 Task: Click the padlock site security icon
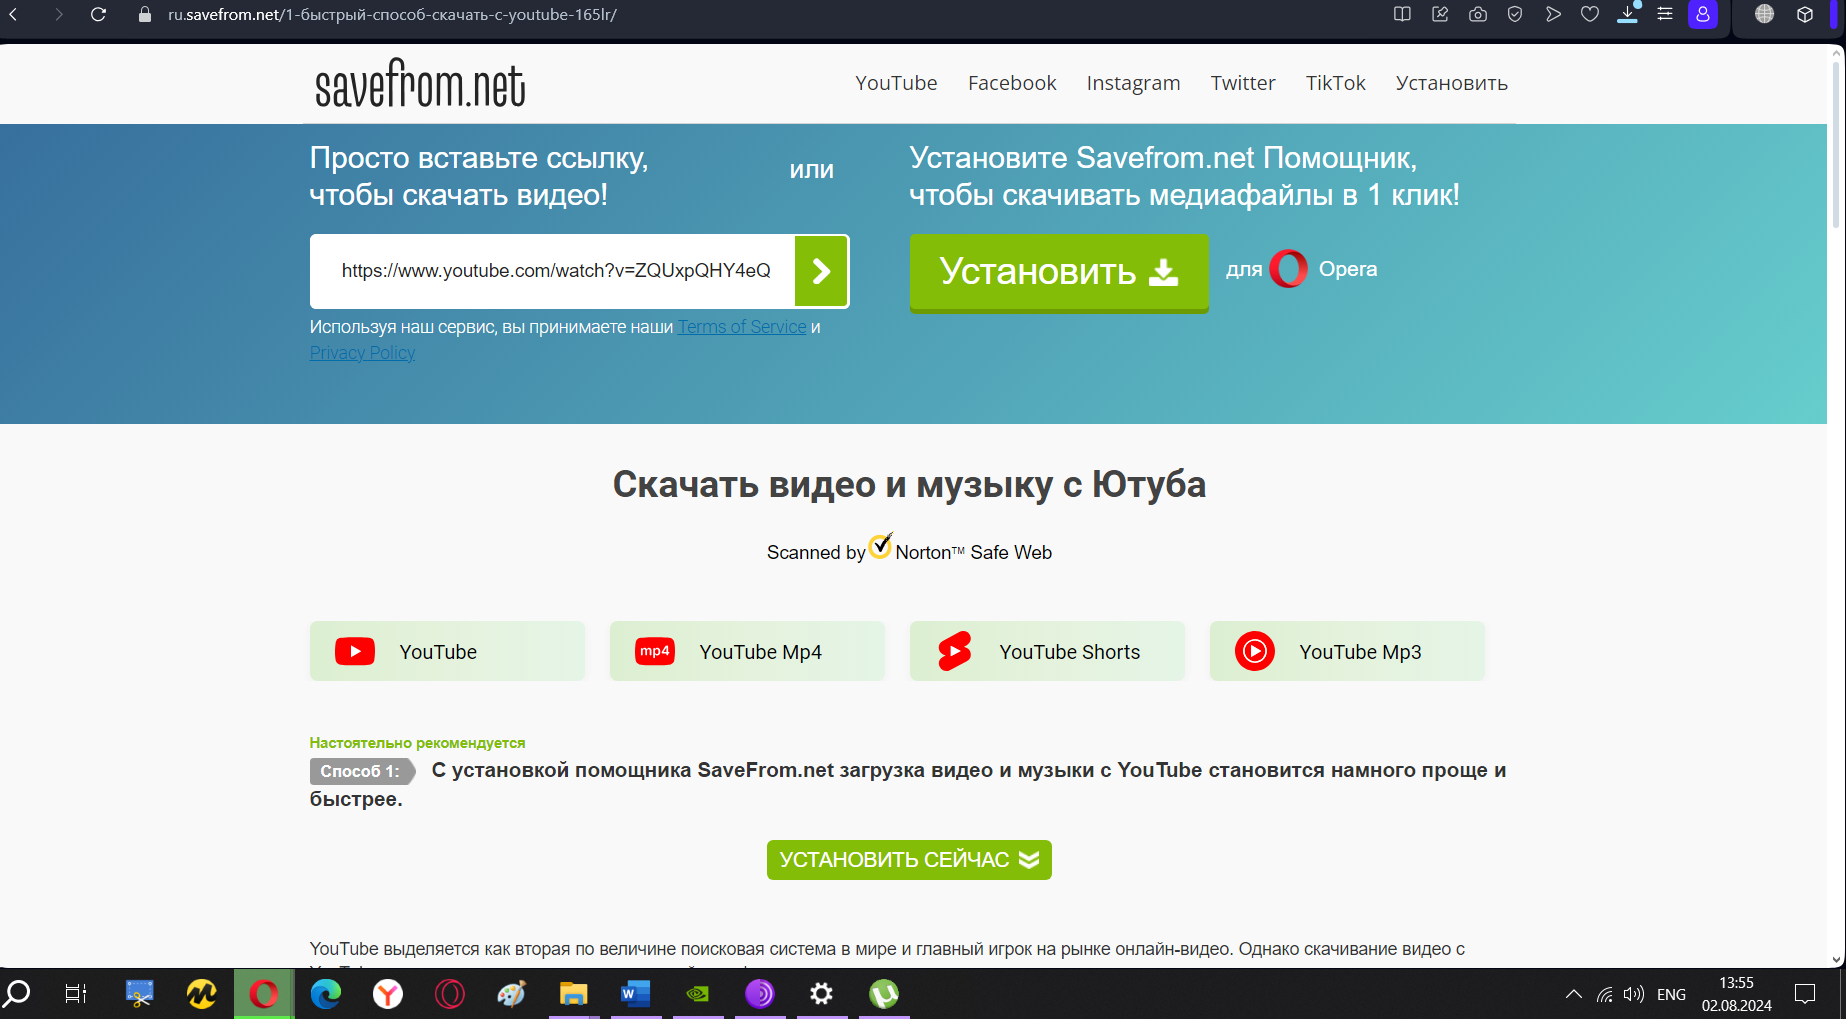[x=145, y=15]
